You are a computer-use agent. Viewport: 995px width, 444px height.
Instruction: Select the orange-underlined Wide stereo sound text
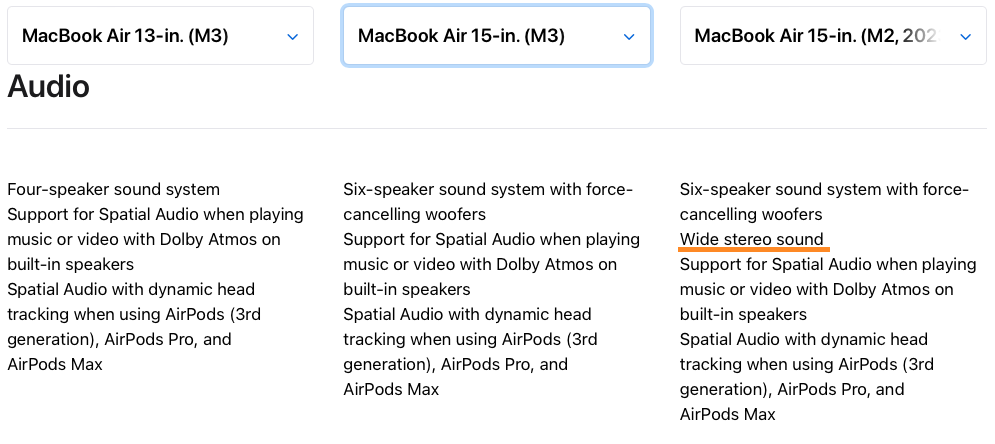pyautogui.click(x=752, y=240)
